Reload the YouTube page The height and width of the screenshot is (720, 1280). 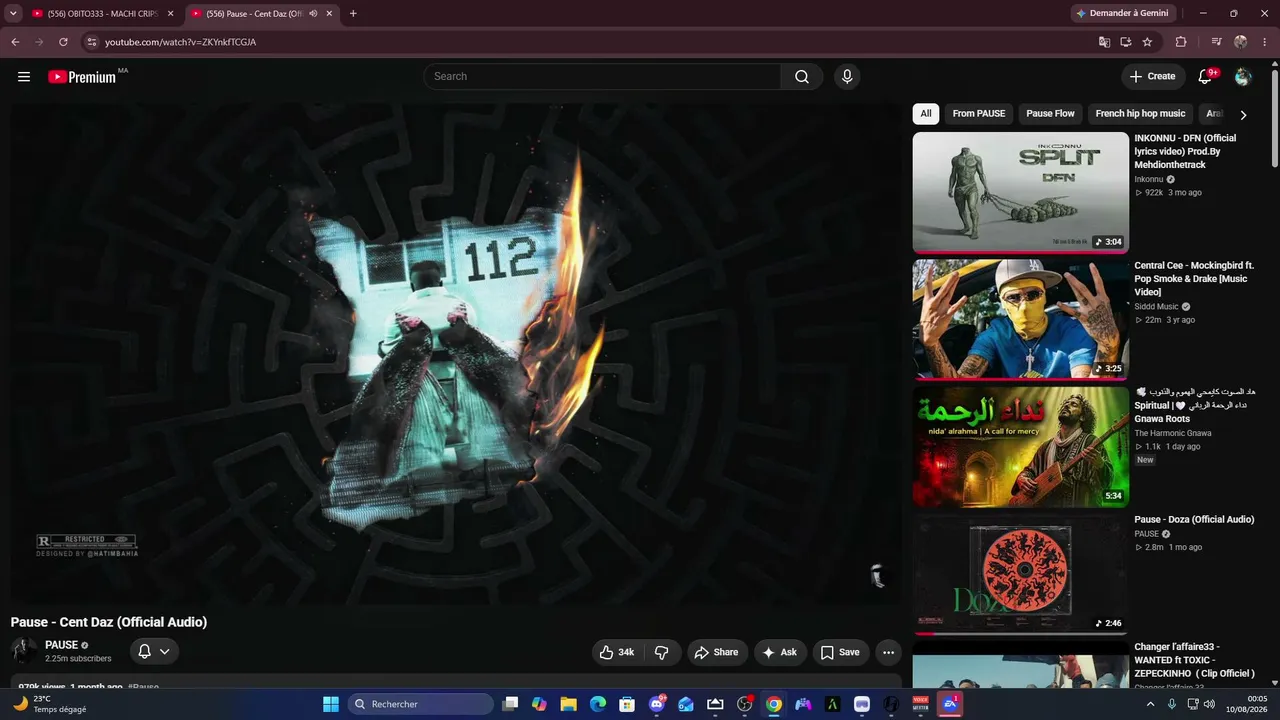point(63,42)
